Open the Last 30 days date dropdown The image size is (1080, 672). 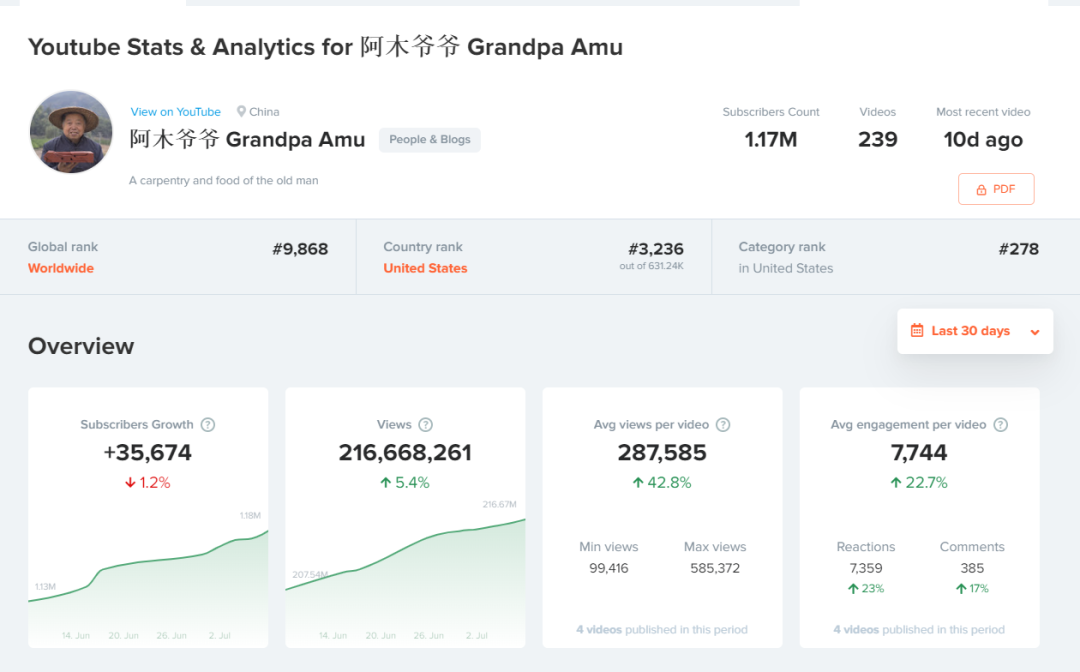975,331
